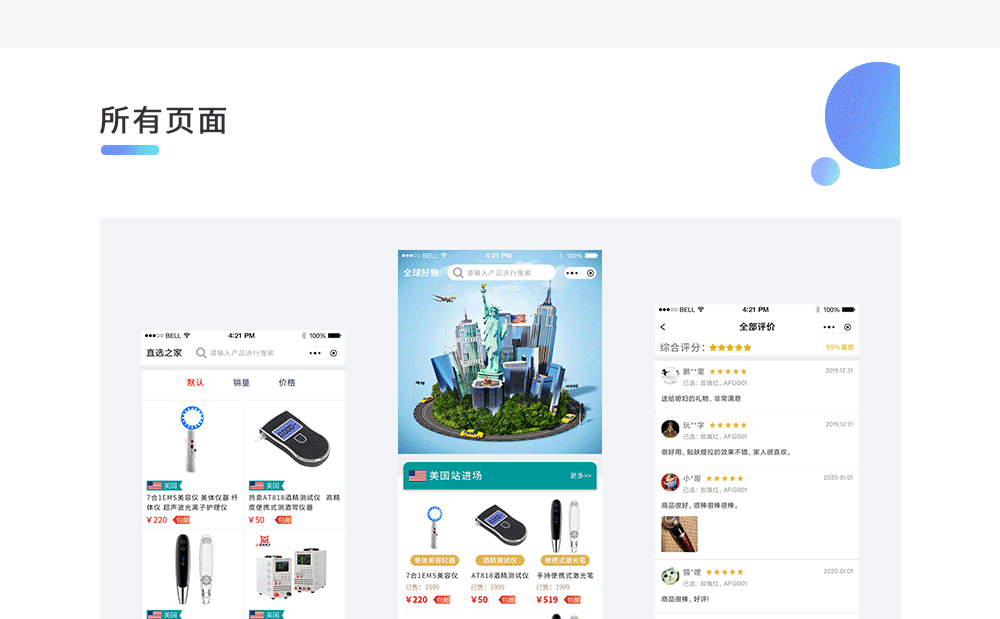Screen dimensions: 1000x619
Task: Tap the circular close target icon in the 全球好物 header
Action: point(591,273)
